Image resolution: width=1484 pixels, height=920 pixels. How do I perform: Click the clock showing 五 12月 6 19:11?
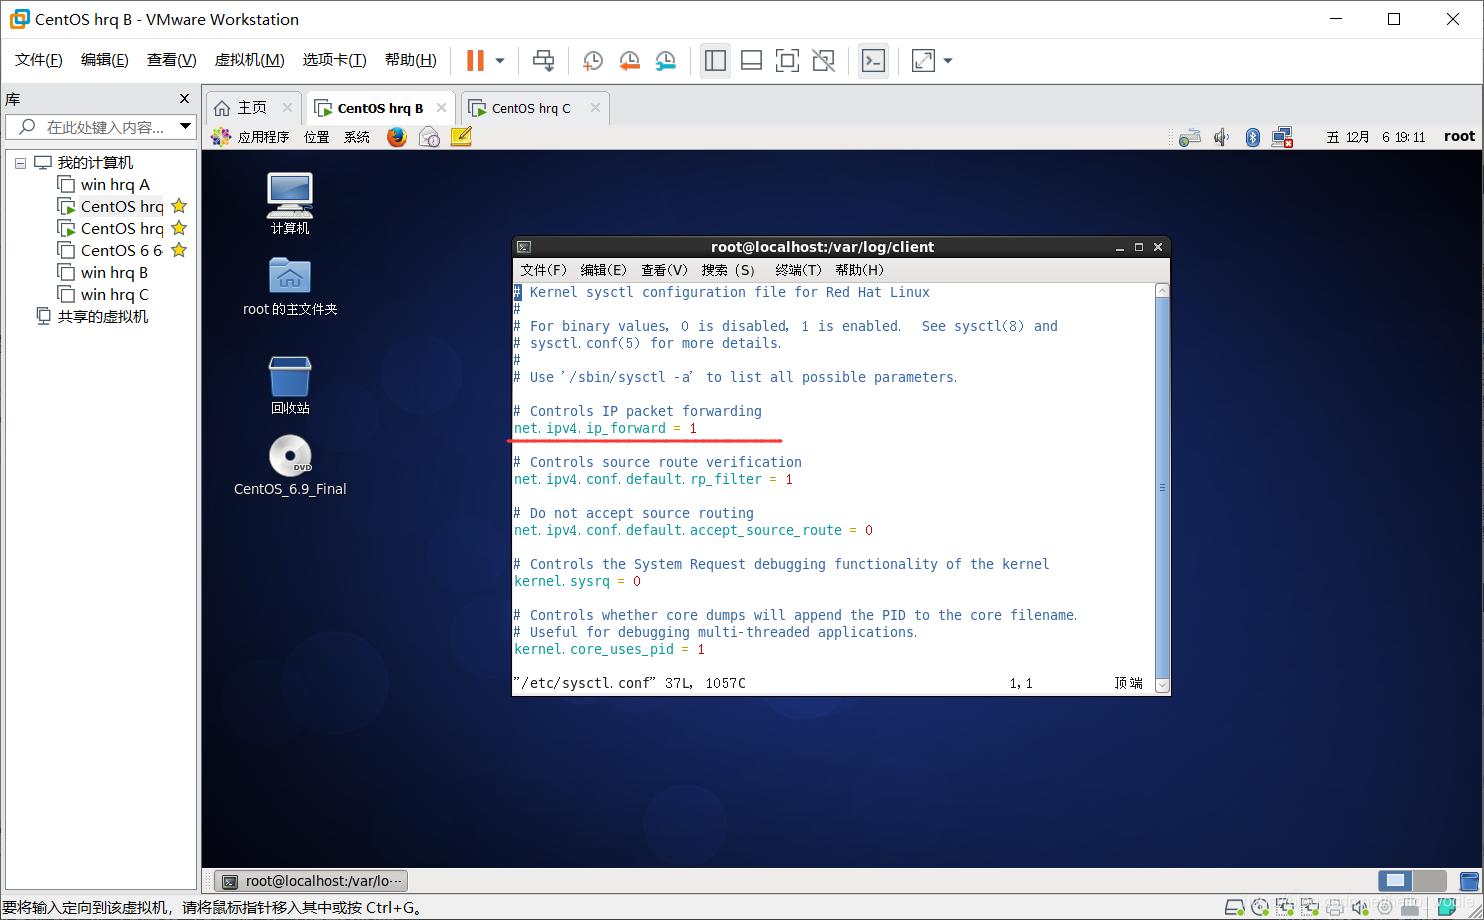(x=1376, y=137)
